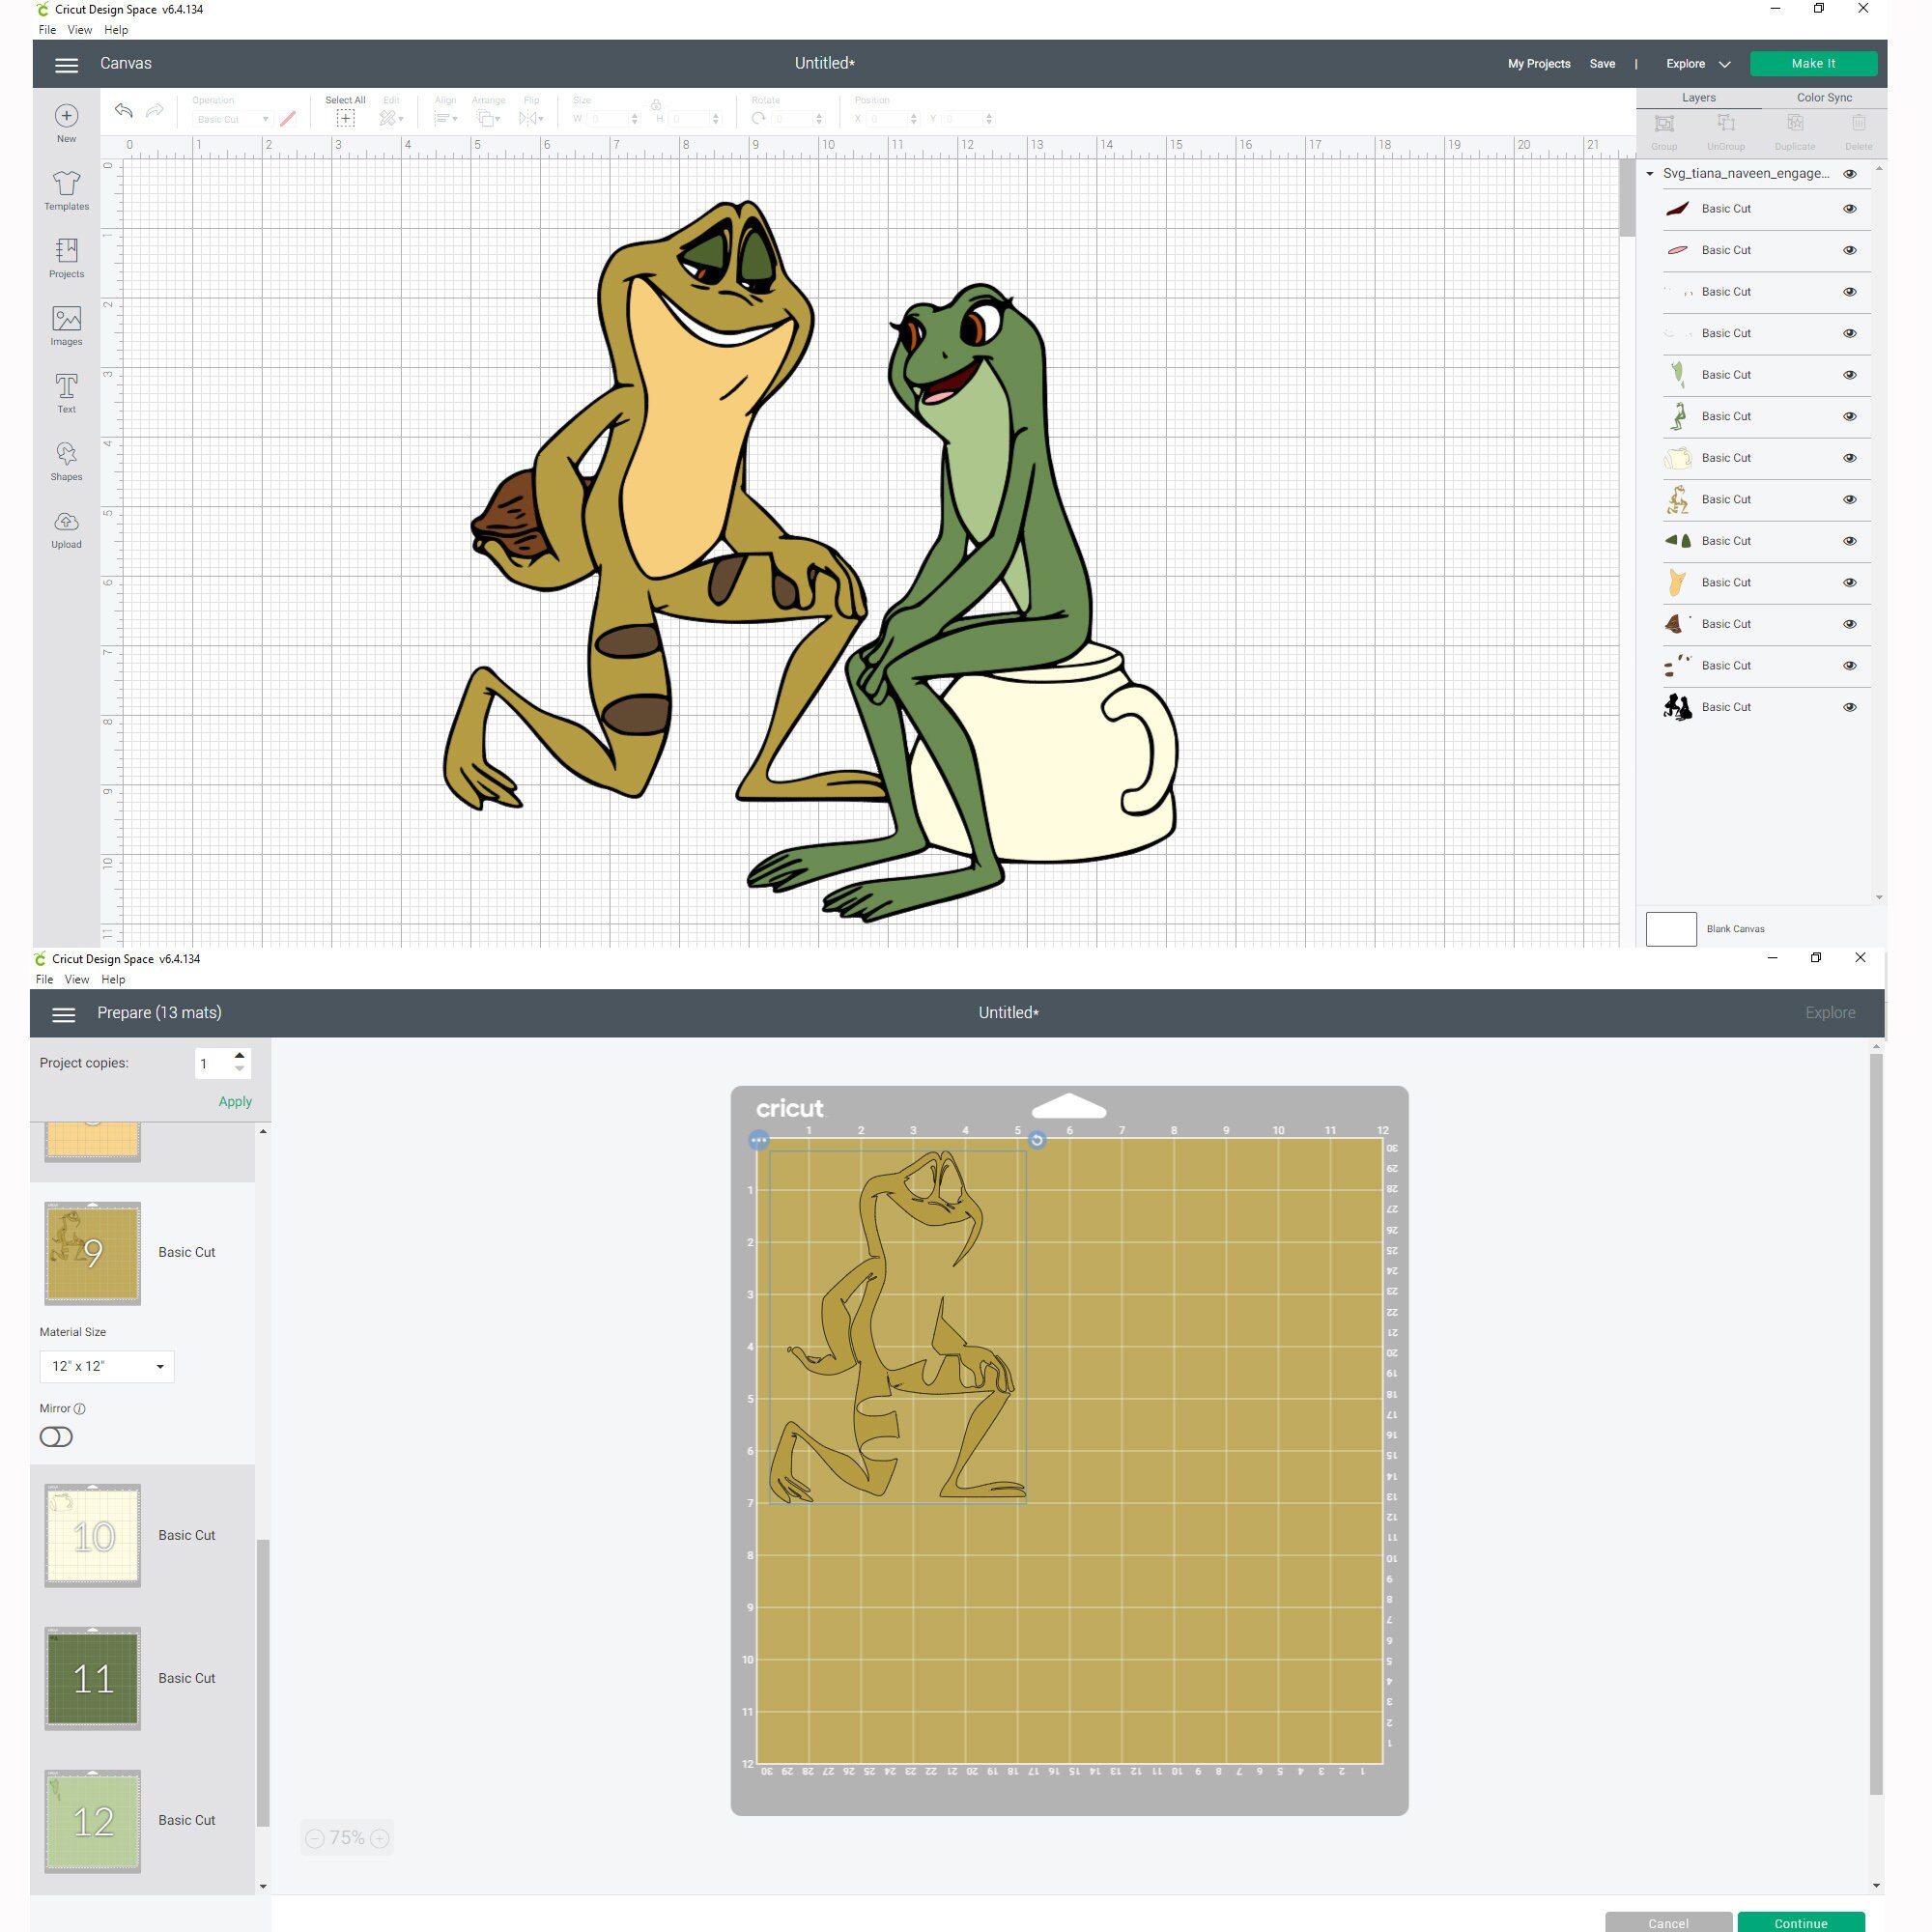Click Continue in the Prepare window
This screenshot has width=1932, height=1932.
tap(1800, 1922)
